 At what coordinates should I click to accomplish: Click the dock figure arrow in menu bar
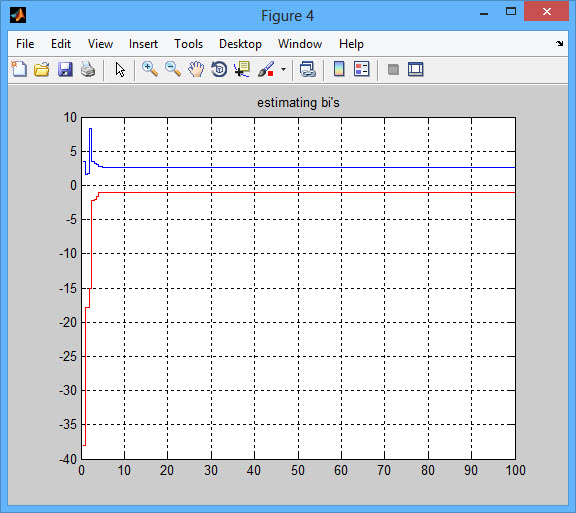click(x=559, y=43)
